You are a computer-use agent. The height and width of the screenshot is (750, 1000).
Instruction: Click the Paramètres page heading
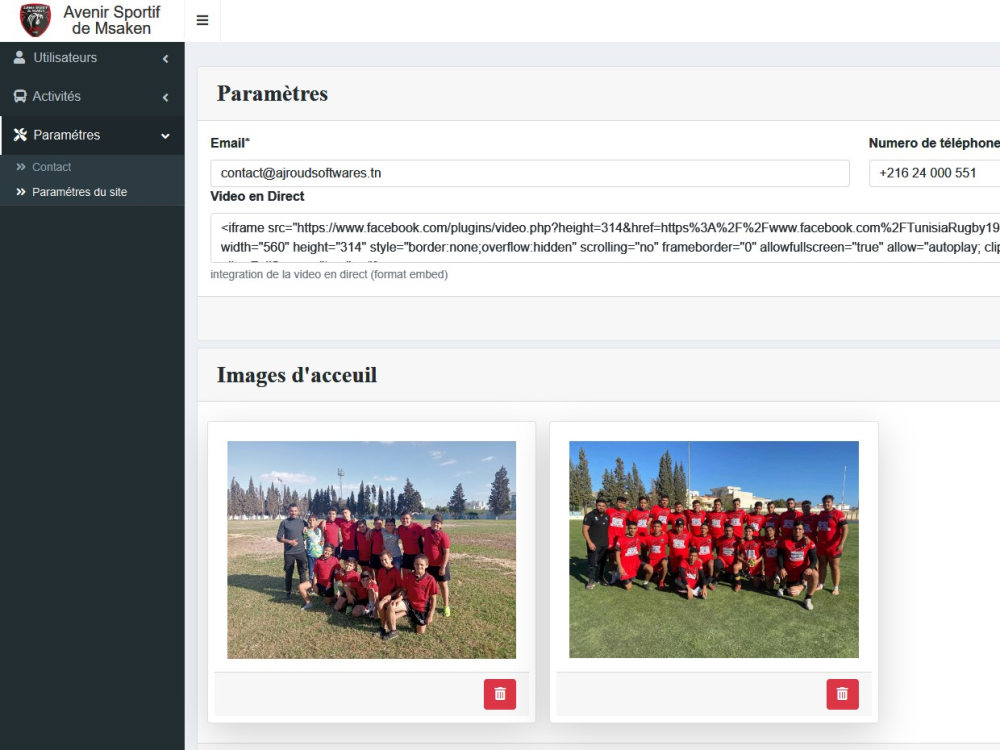272,94
